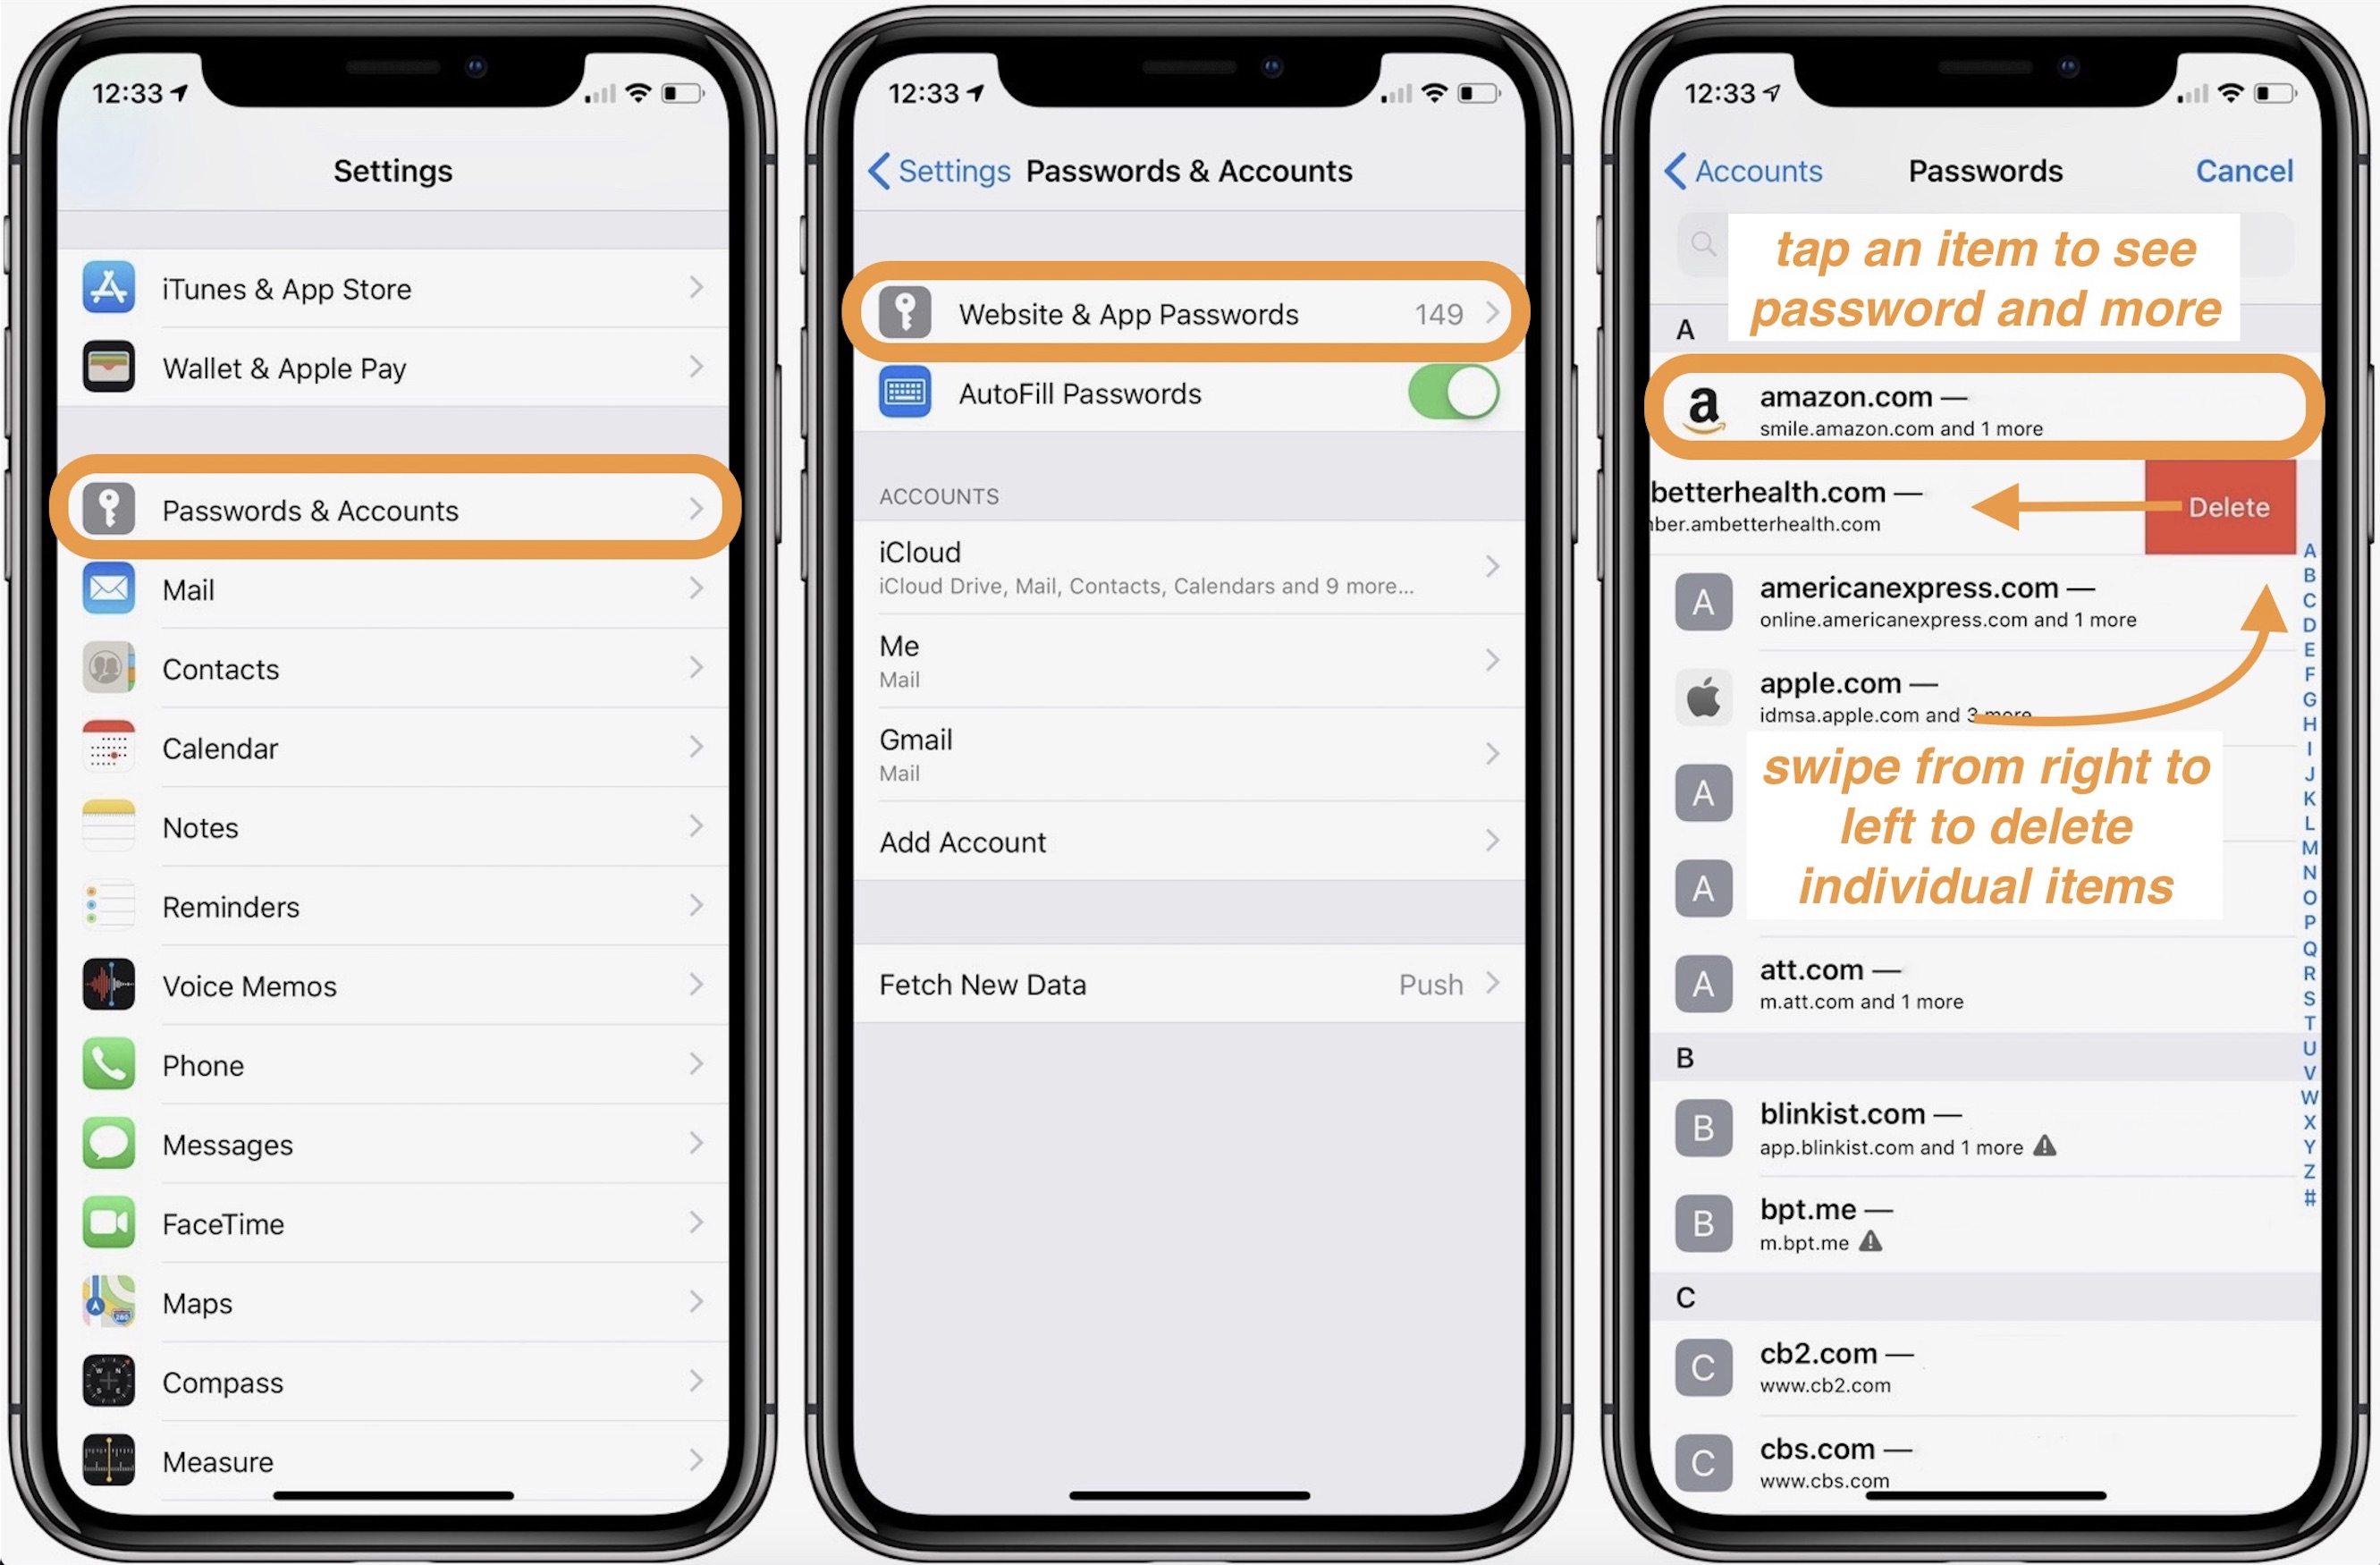Open Settings from Passwords & Accounts breadcrumb
2380x1565 pixels.
coord(927,169)
